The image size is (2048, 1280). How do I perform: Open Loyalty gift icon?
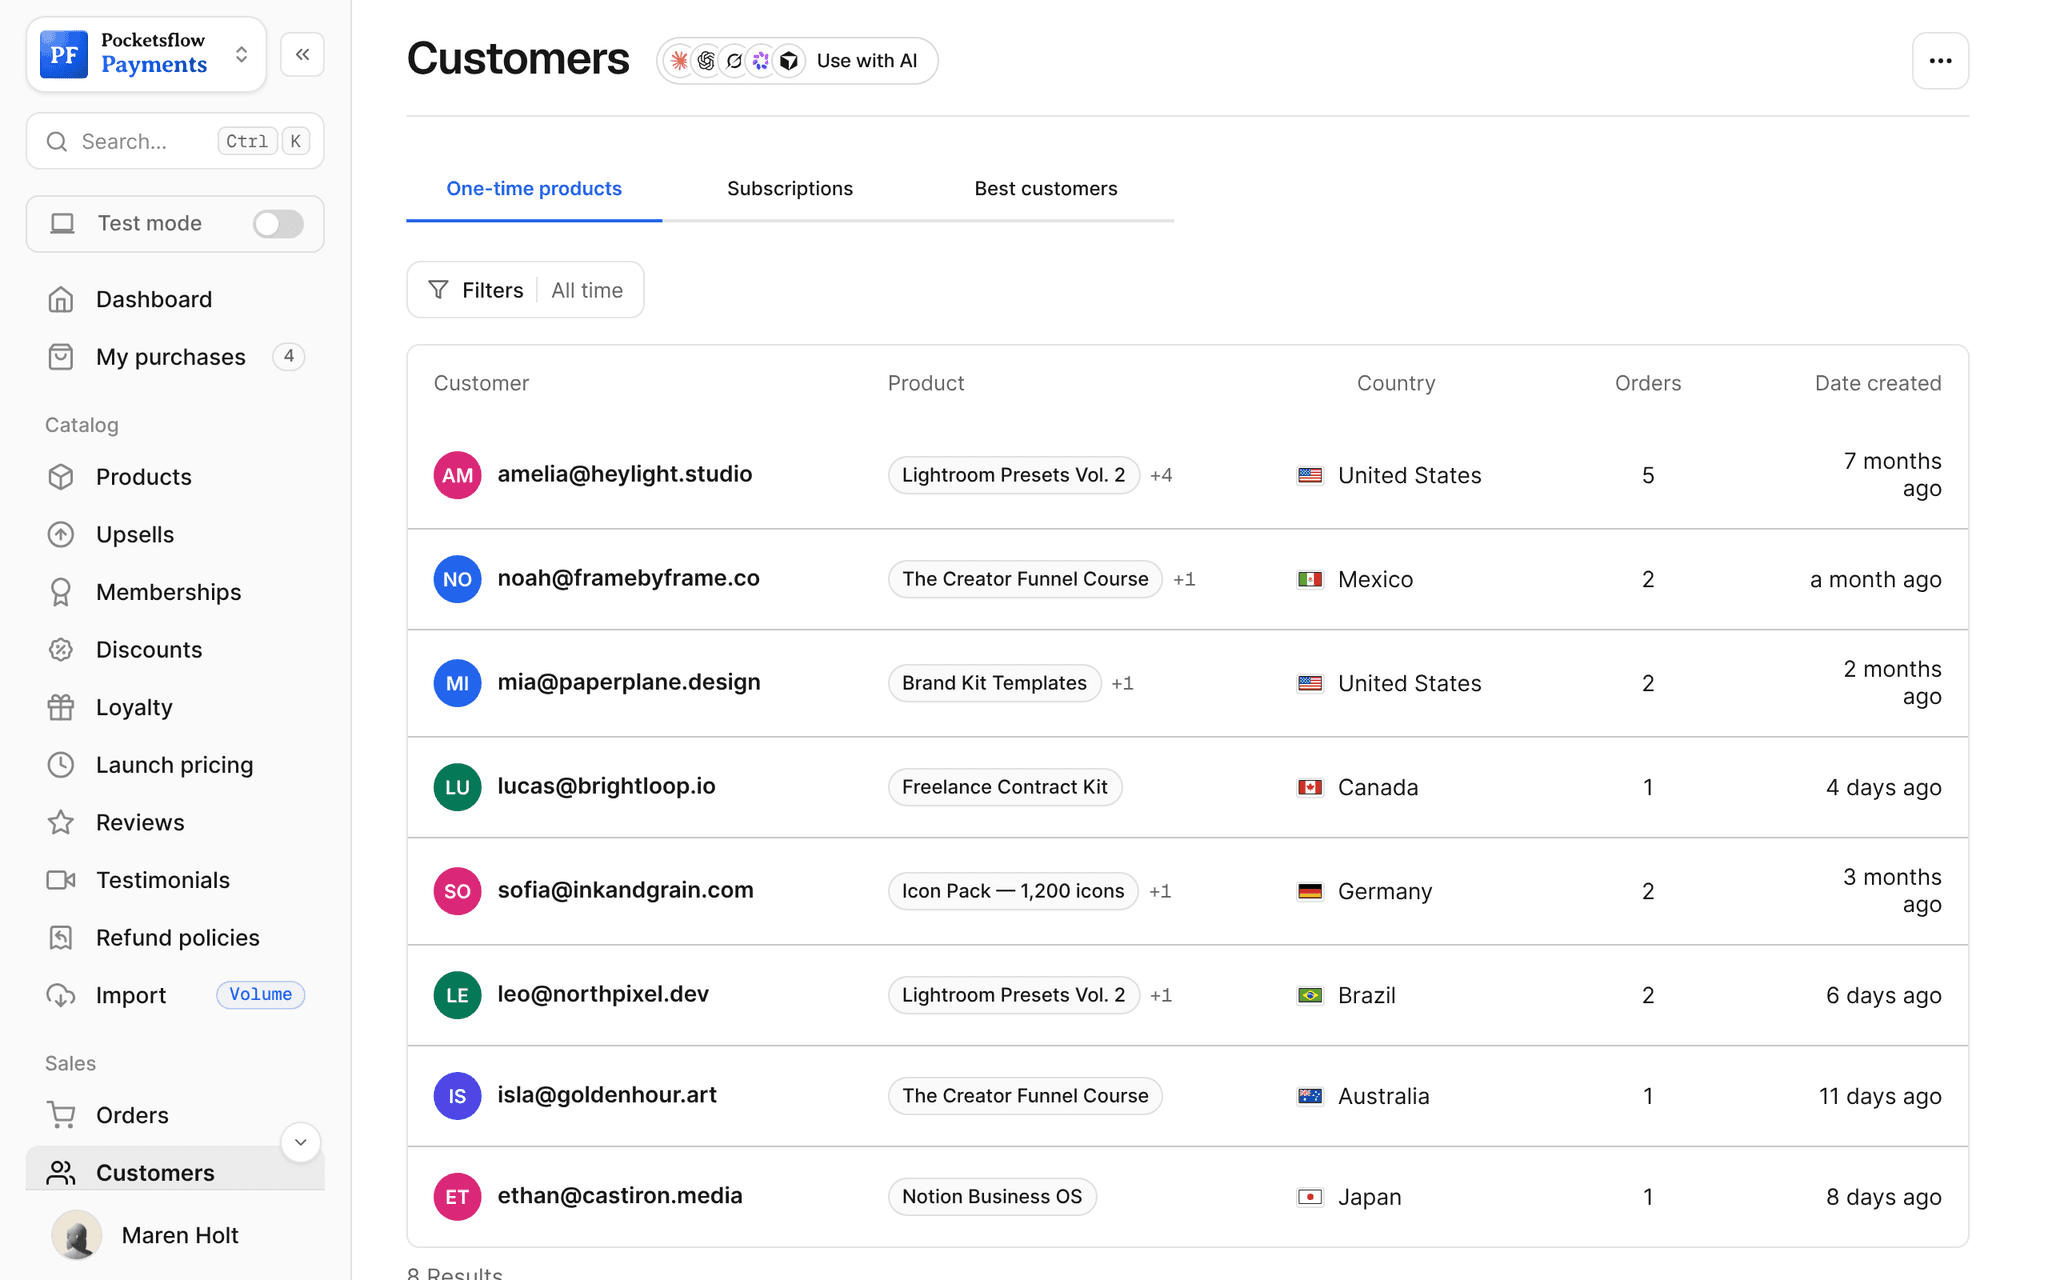click(x=61, y=707)
